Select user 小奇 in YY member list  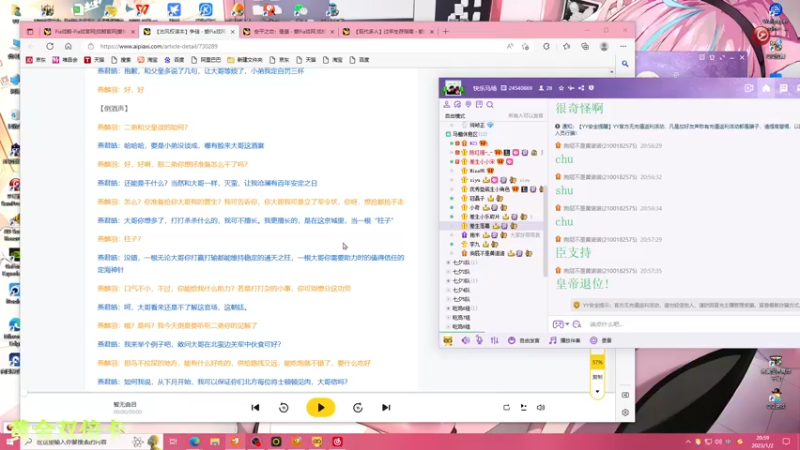tap(474, 208)
